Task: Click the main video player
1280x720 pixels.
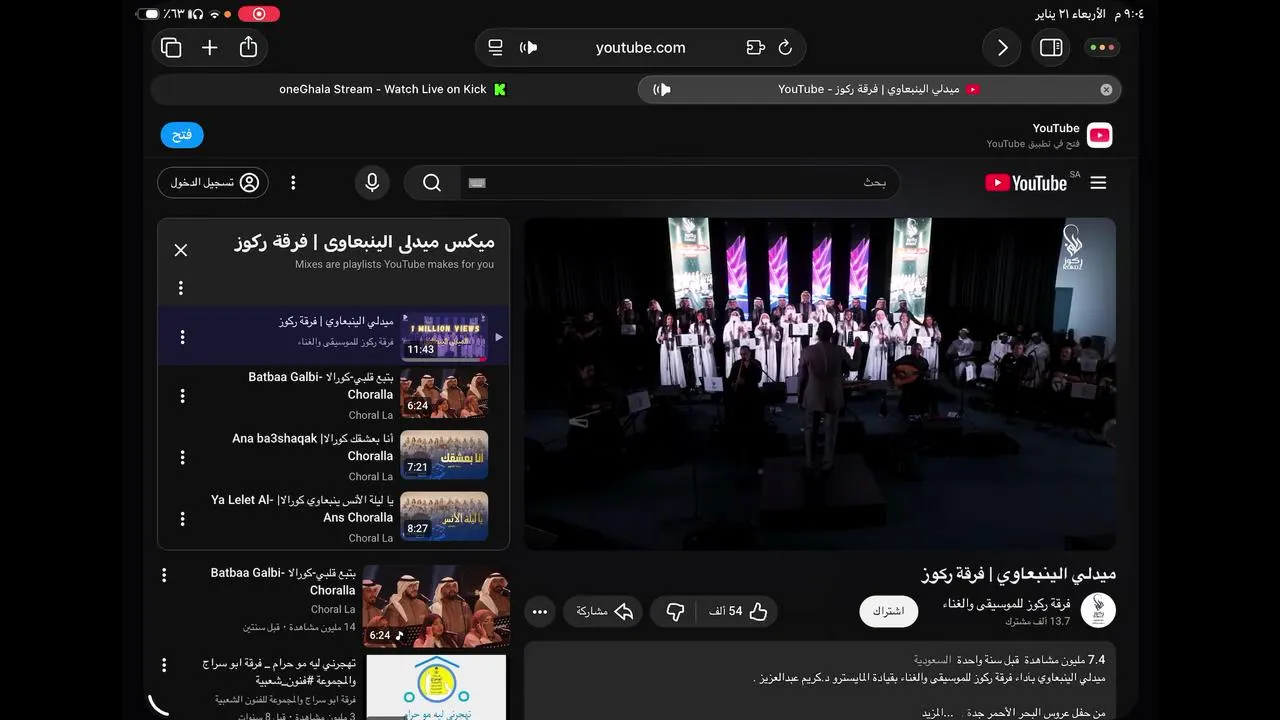Action: tap(820, 384)
